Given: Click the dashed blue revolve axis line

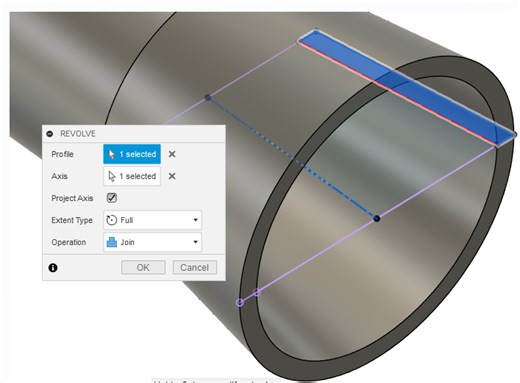Looking at the screenshot, I should click(292, 158).
